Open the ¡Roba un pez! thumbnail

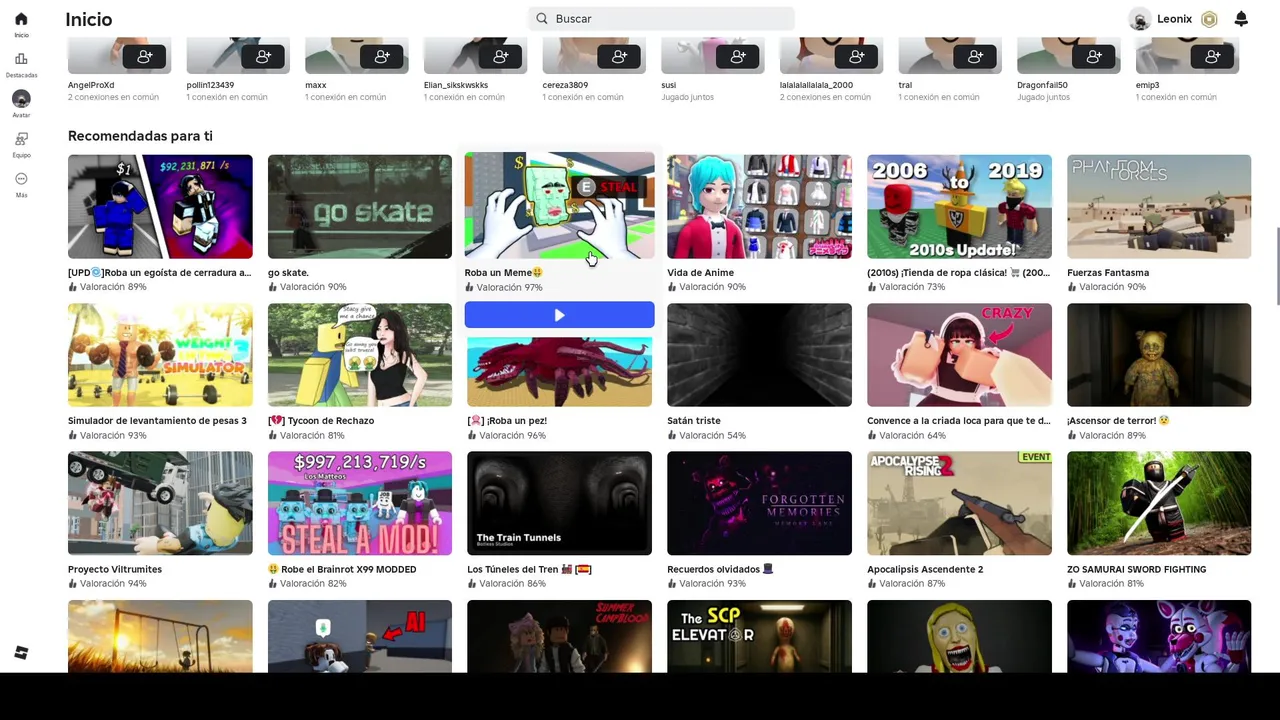[559, 370]
